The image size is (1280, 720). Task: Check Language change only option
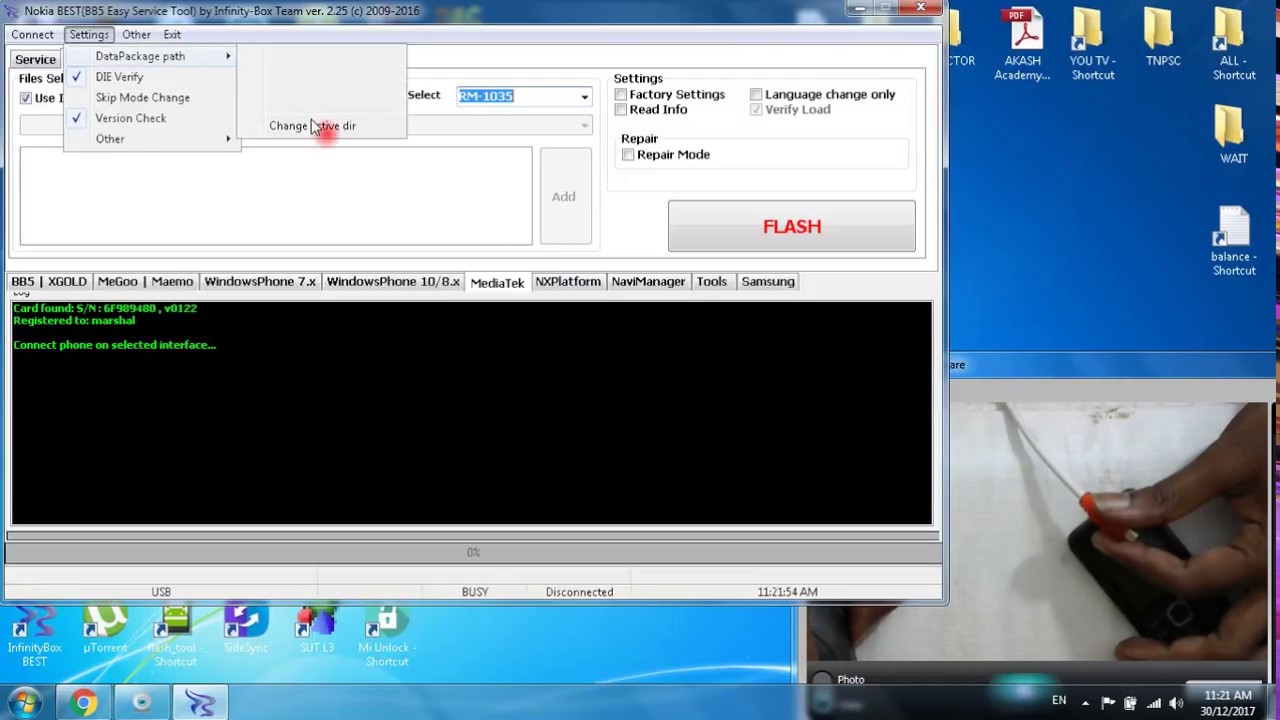[x=756, y=94]
